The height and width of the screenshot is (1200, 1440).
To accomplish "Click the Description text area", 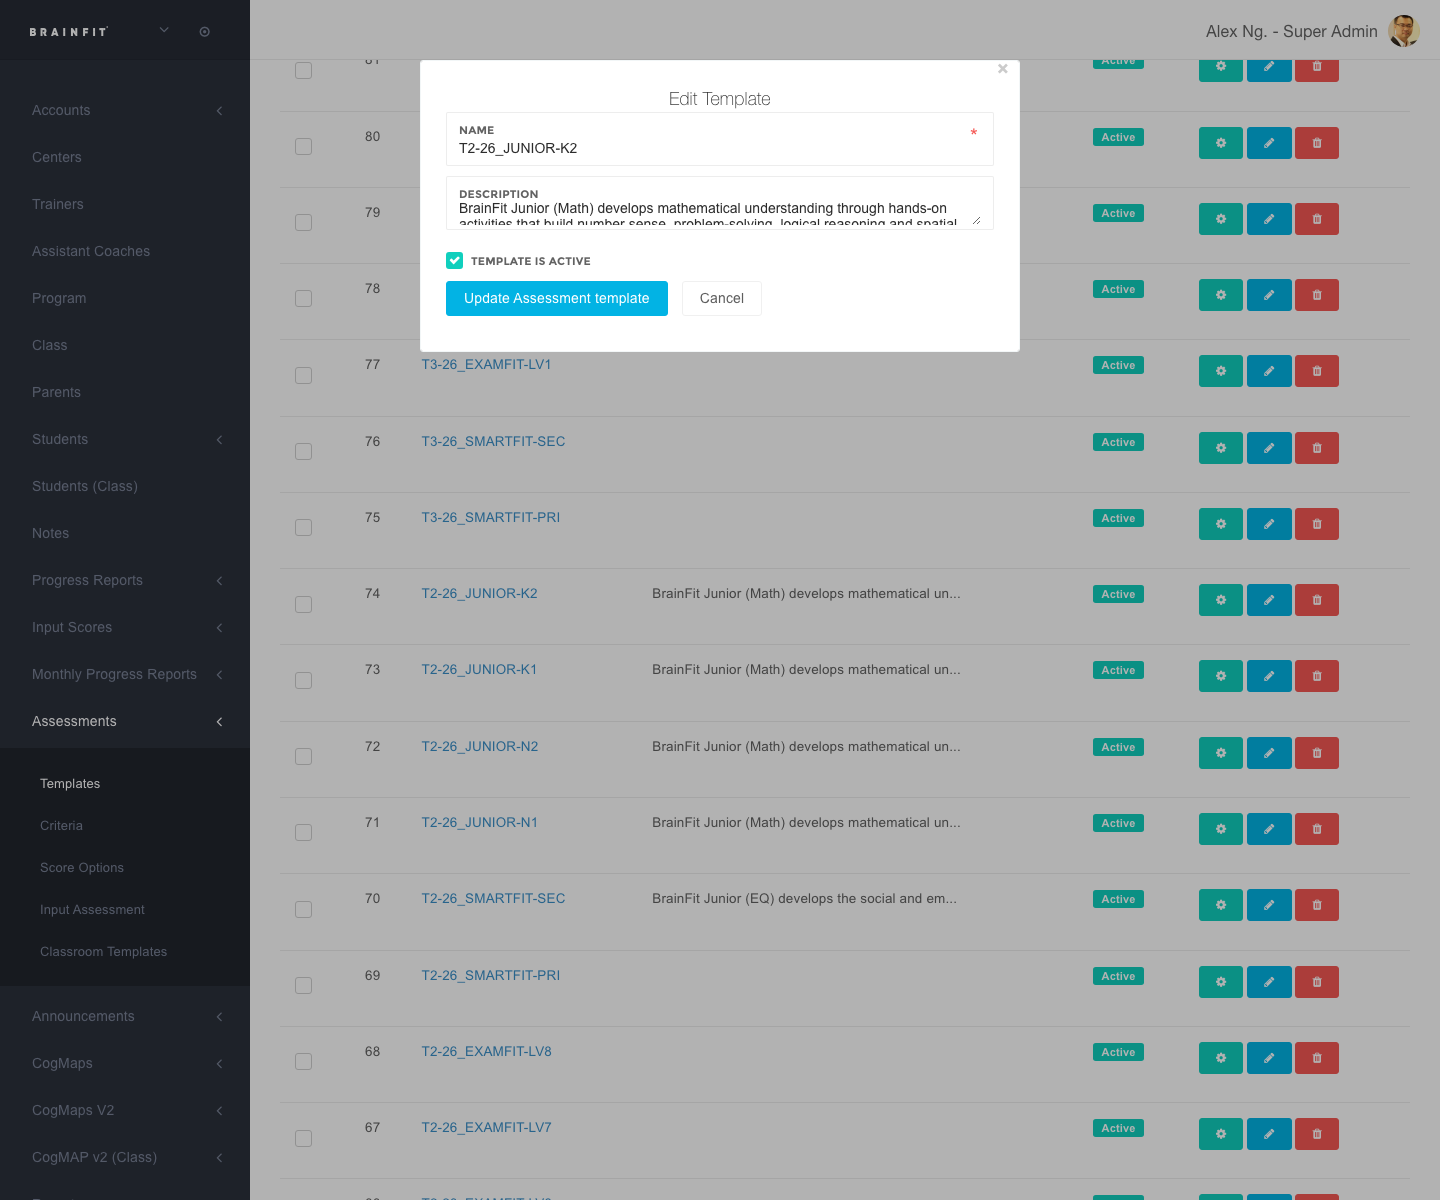I will [x=720, y=203].
